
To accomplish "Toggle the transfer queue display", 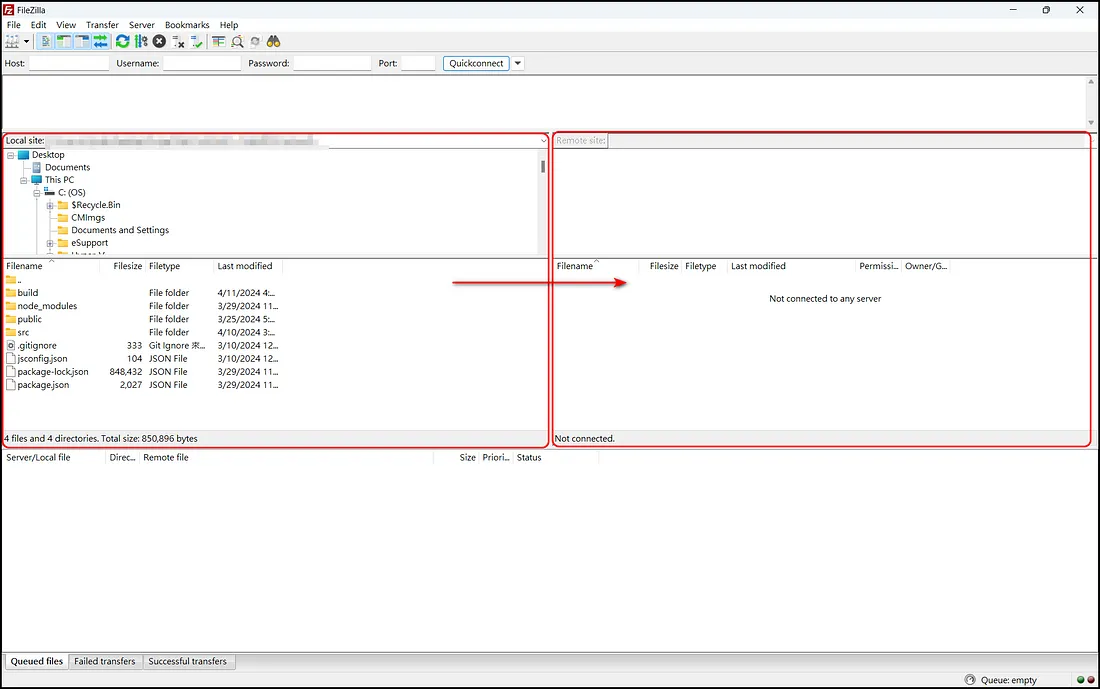I will pyautogui.click(x=101, y=42).
